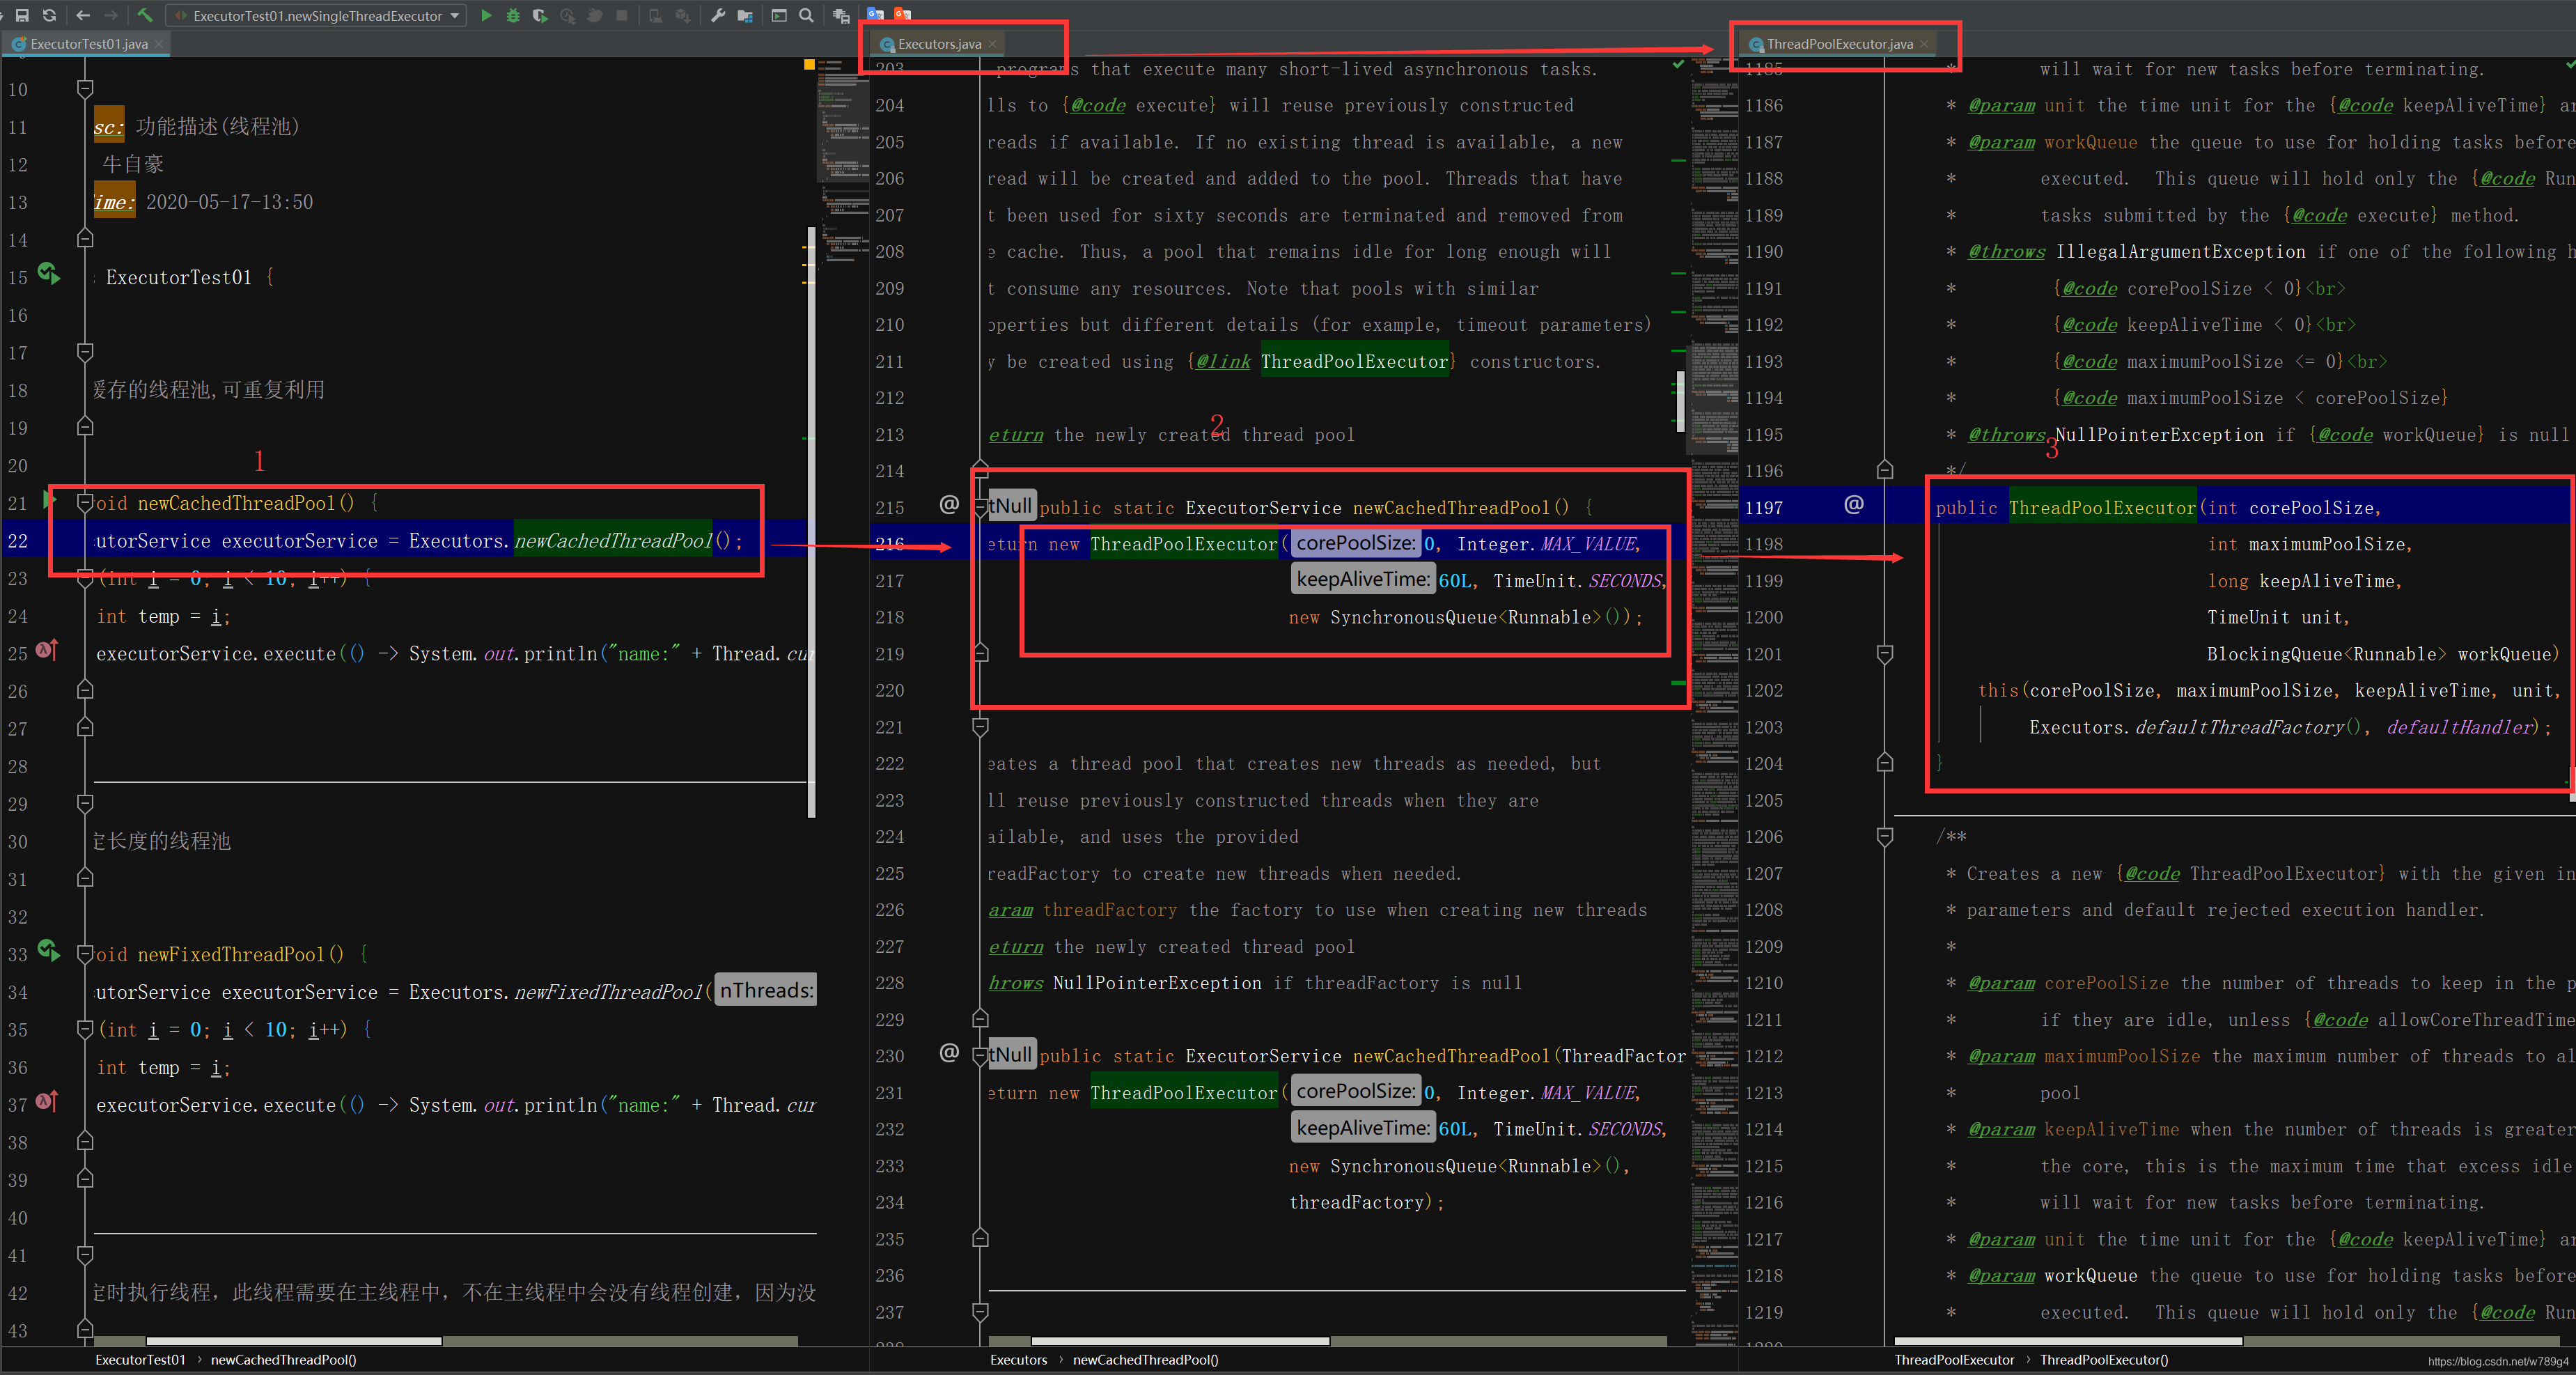Click newCachedThreadPool() breadcrumb in middle pane

click(x=1145, y=1360)
